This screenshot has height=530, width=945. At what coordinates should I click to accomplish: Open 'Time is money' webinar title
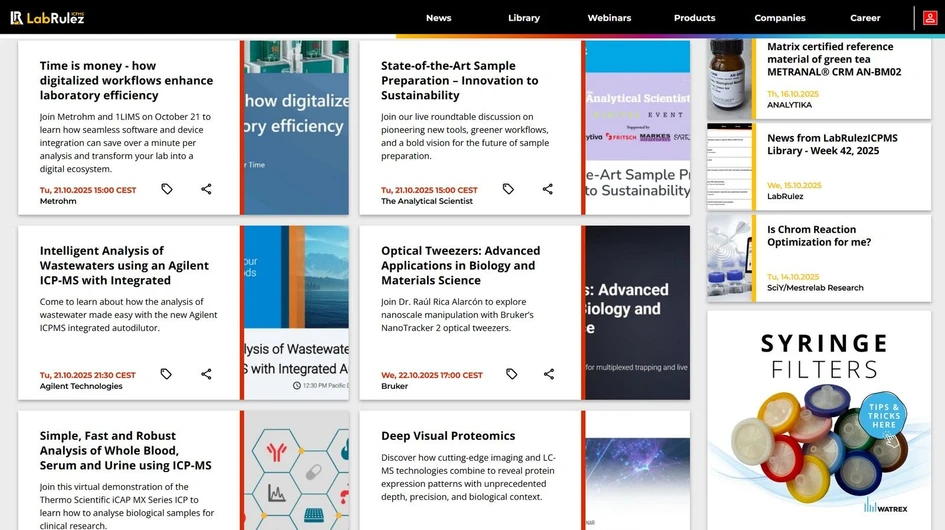(127, 80)
